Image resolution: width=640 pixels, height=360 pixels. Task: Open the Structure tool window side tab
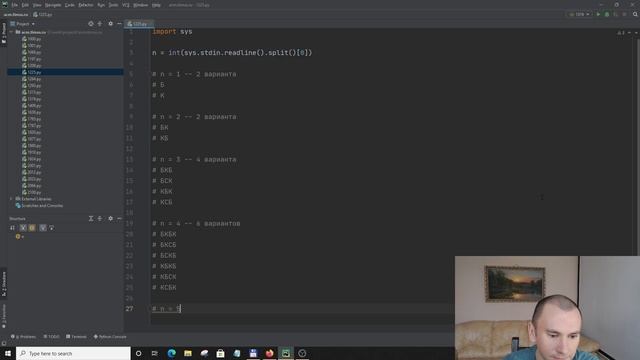[4, 284]
